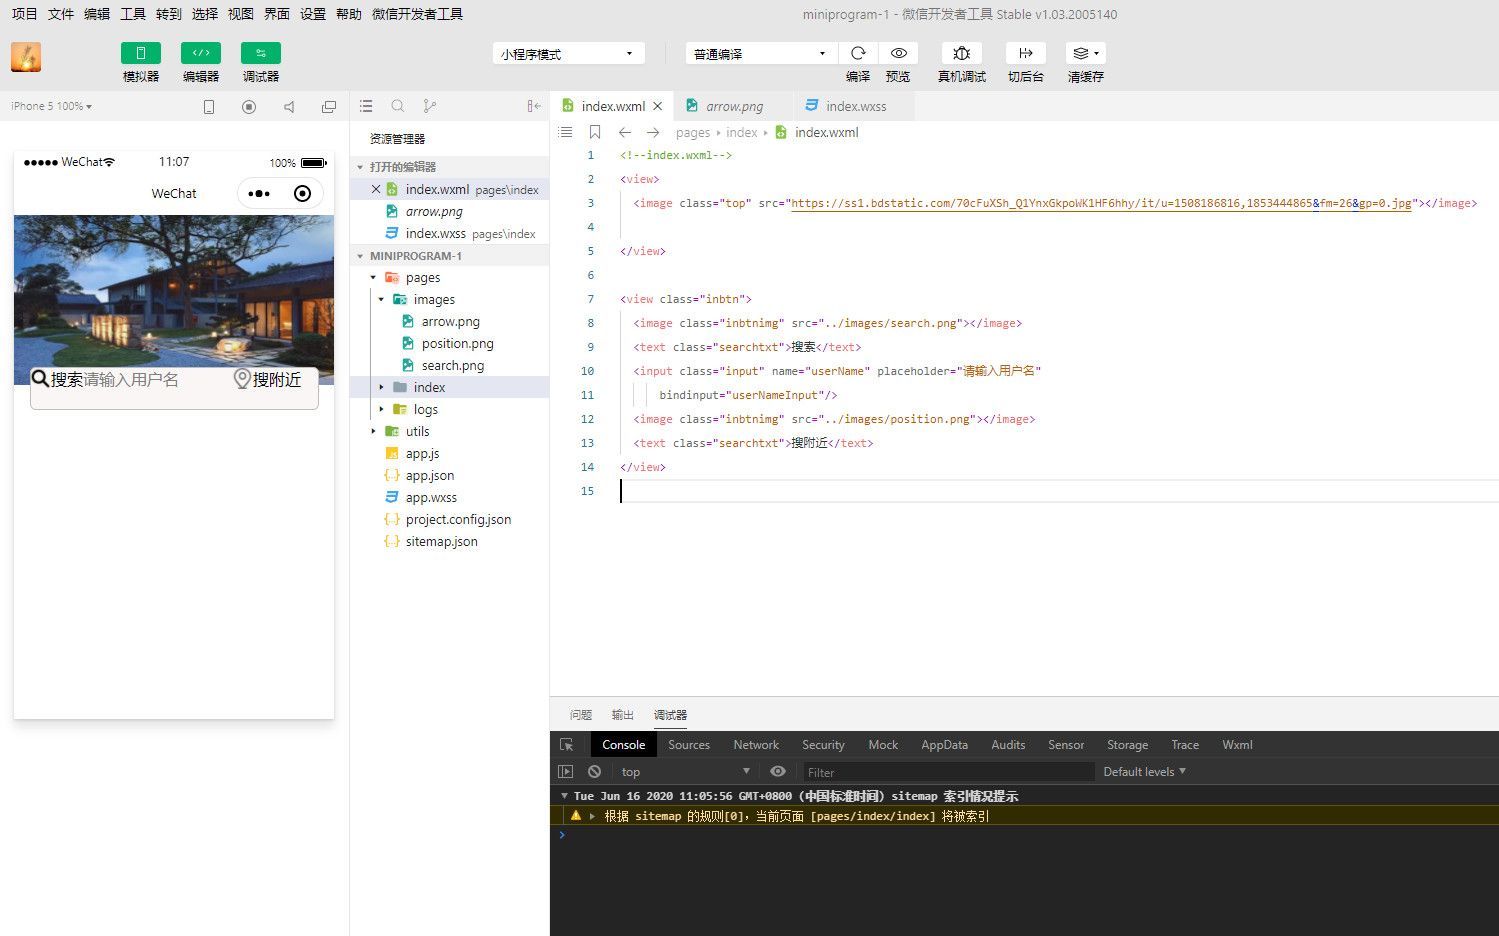Navigate back with left arrow in editor
The image size is (1499, 936).
[625, 132]
